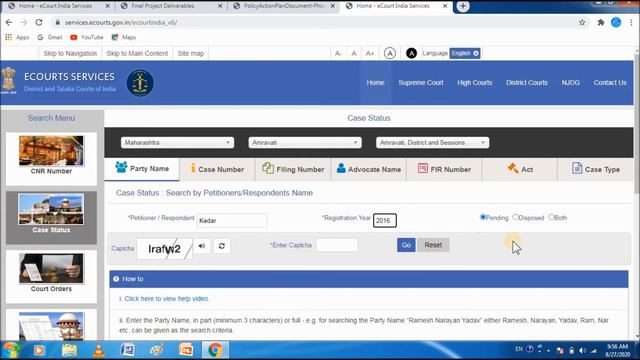Viewport: 640px width, 360px height.
Task: Select the Both radio button
Action: click(551, 217)
